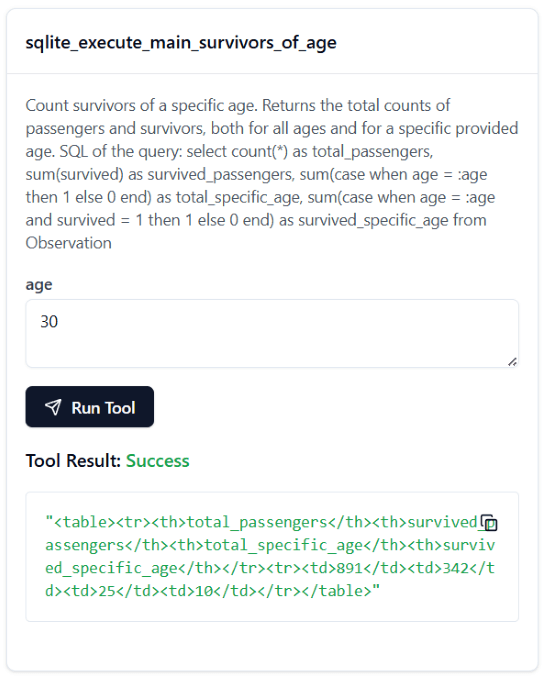The image size is (546, 678).
Task: Focus the age input field
Action: [x=272, y=333]
